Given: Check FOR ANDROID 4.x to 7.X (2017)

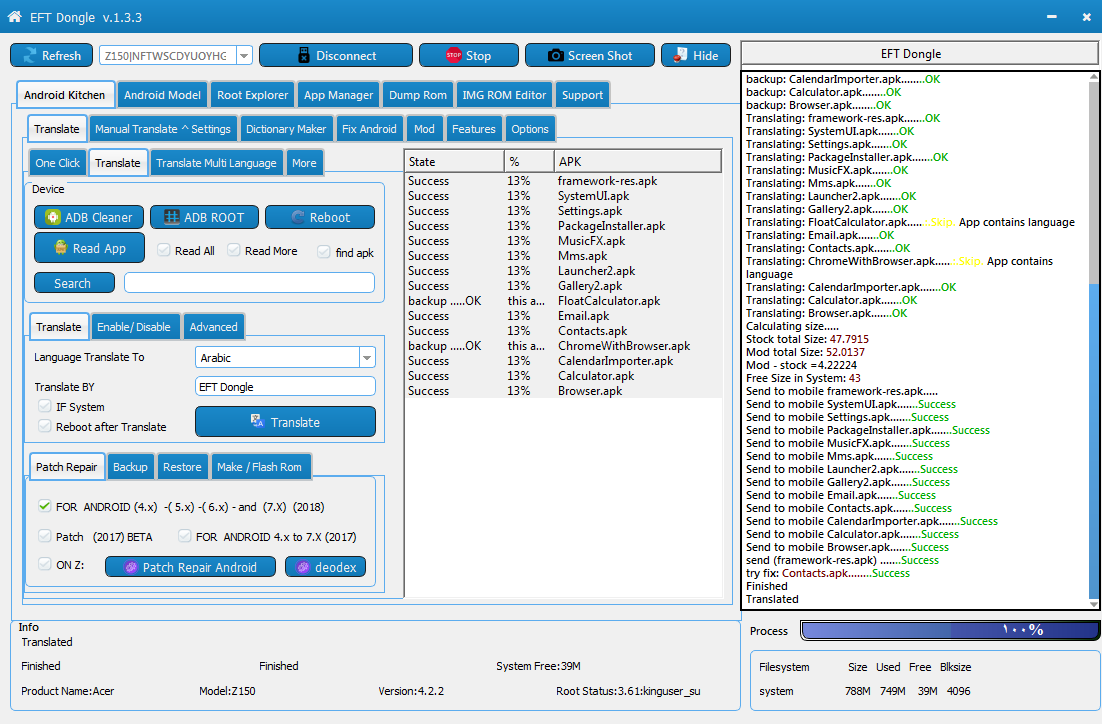Looking at the screenshot, I should [x=185, y=536].
